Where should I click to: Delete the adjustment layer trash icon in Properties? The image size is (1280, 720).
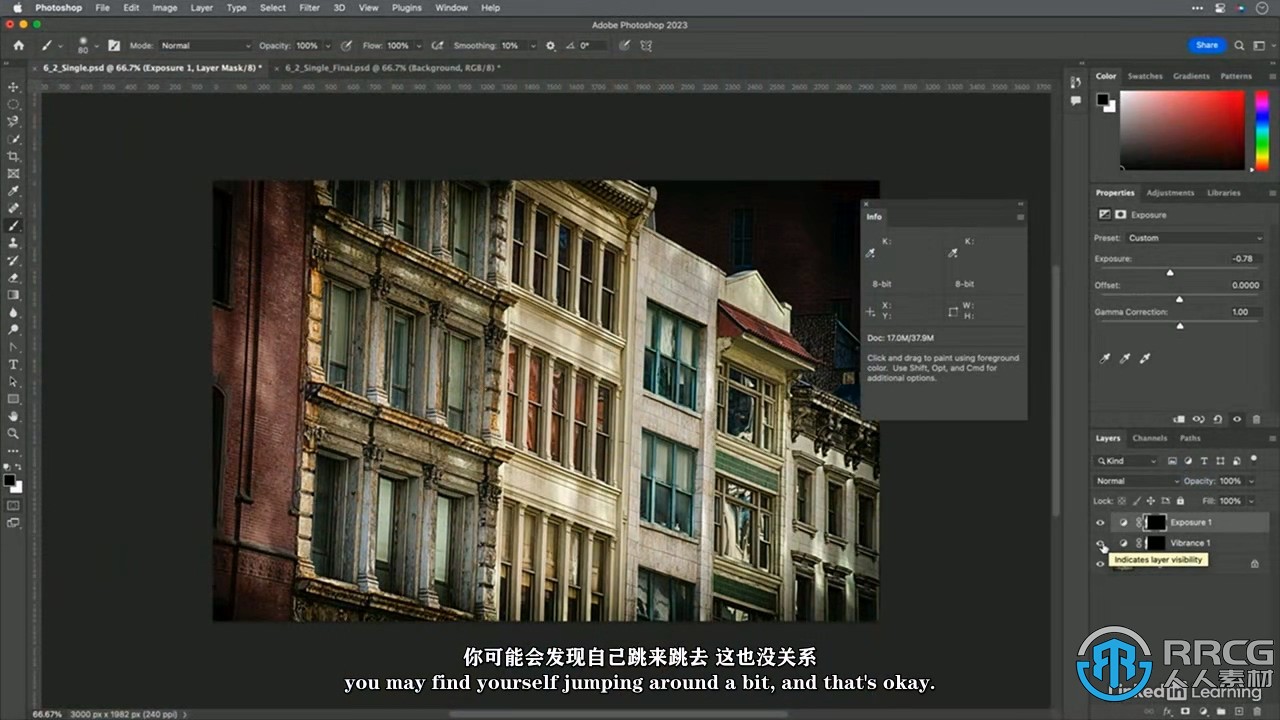coord(1255,419)
